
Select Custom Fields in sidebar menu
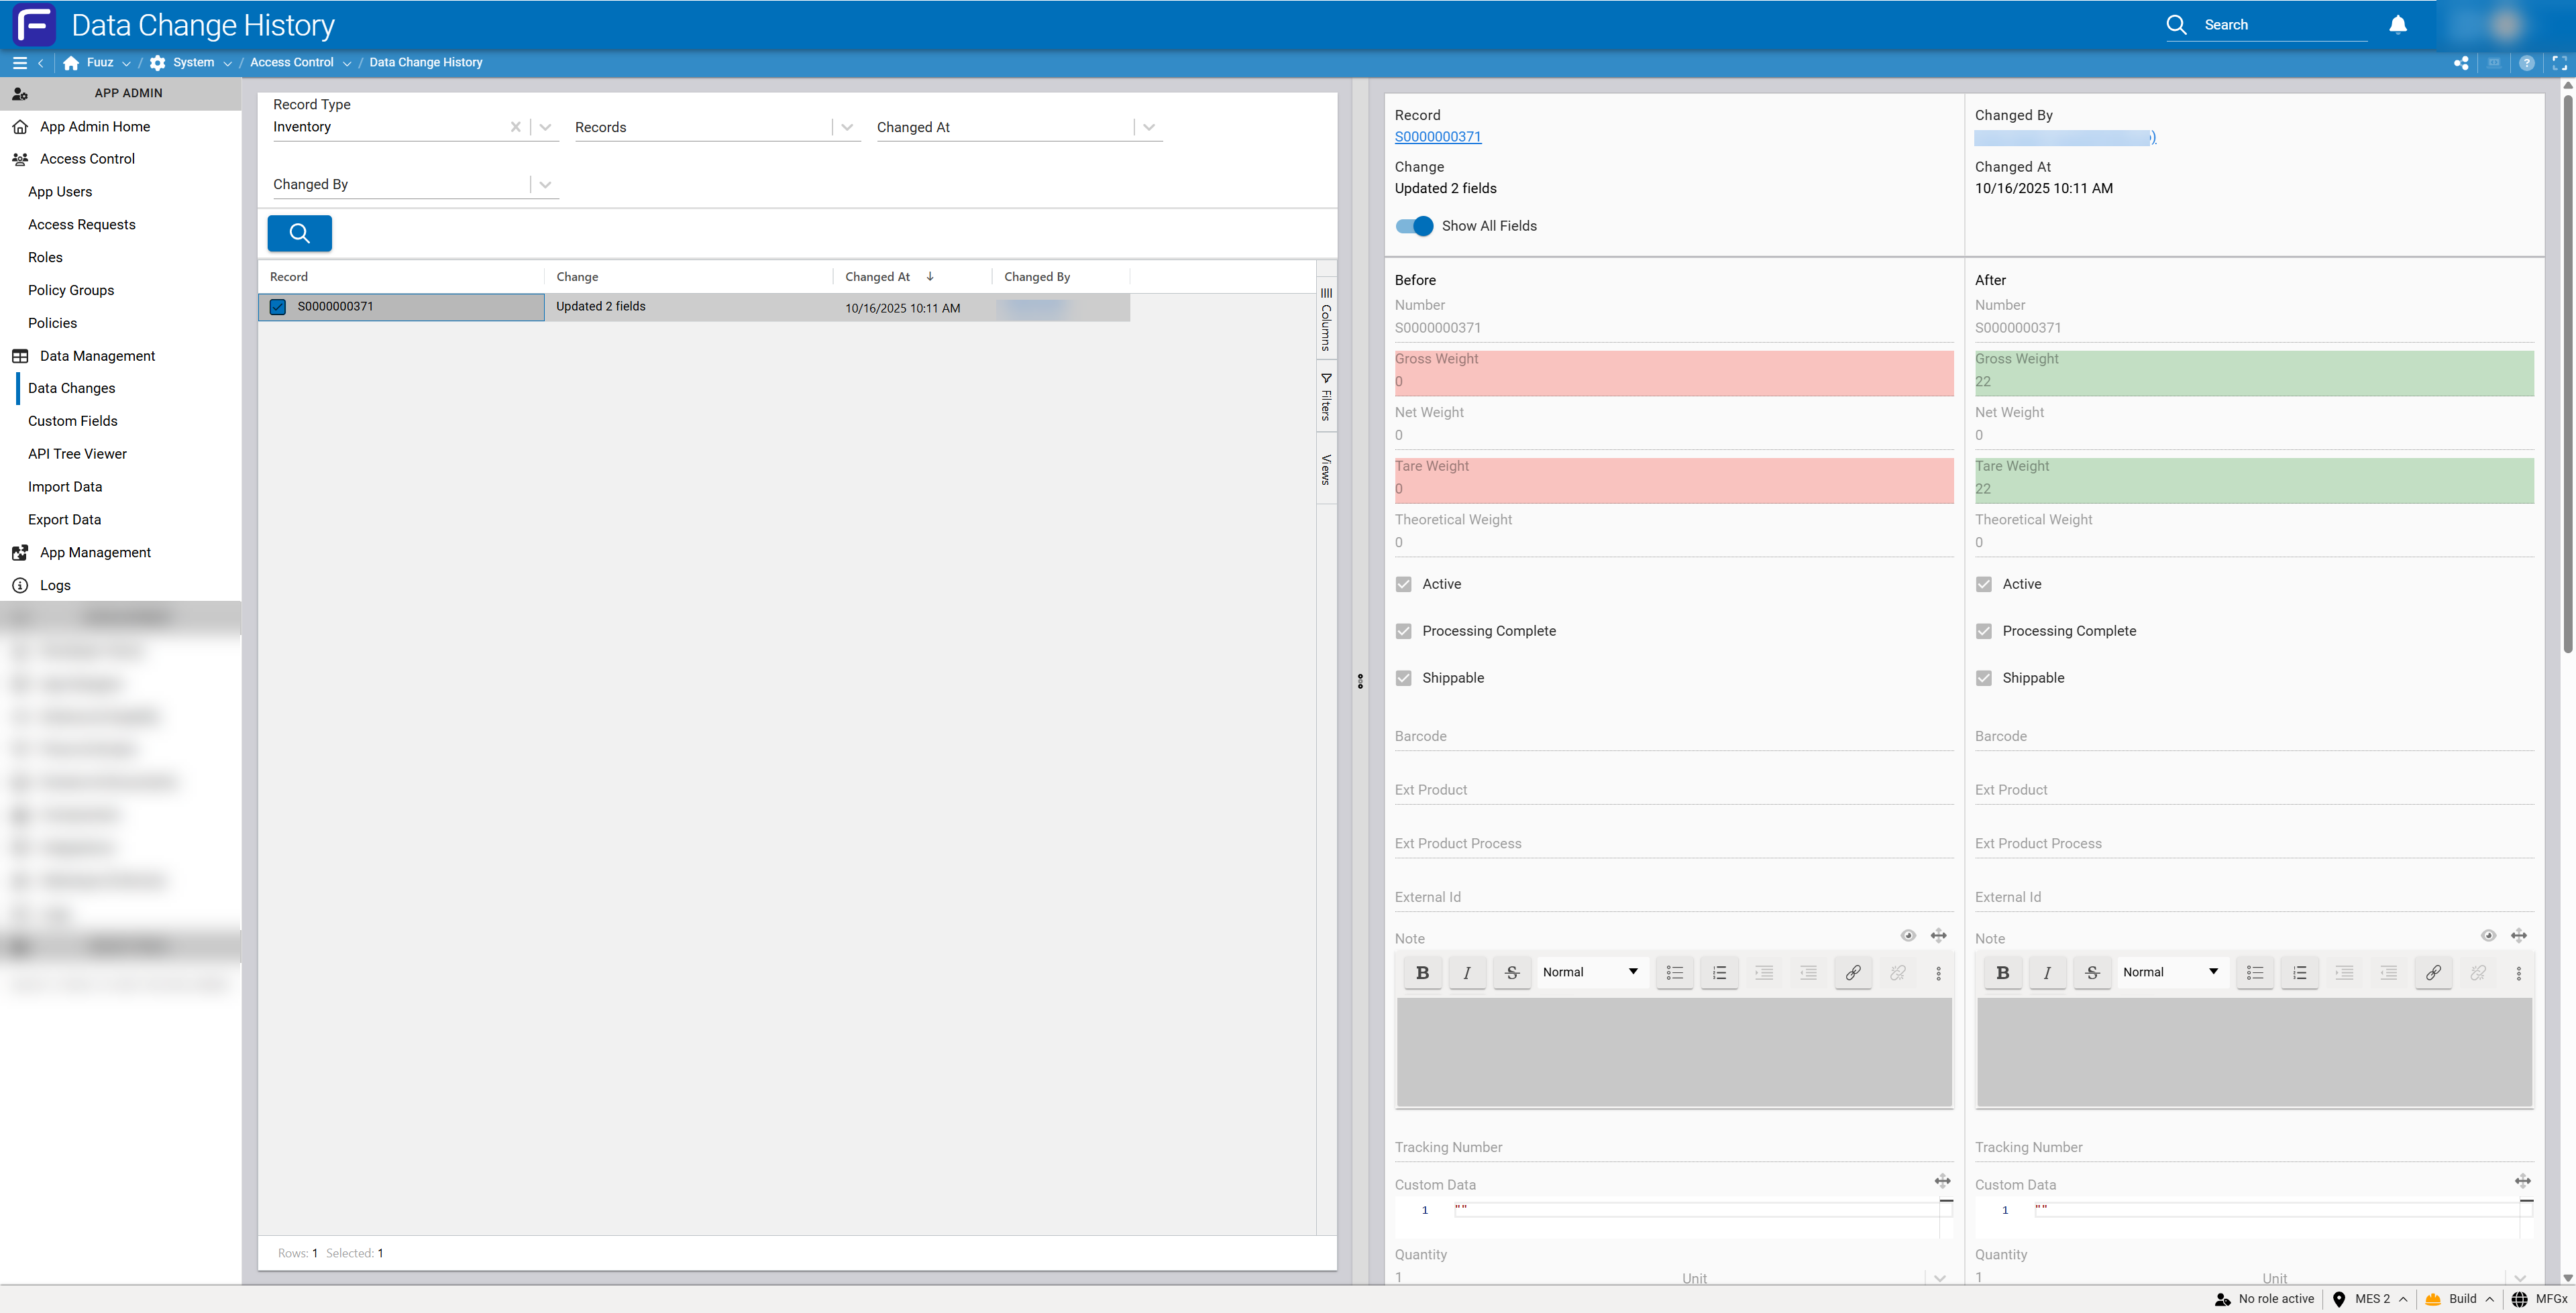pyautogui.click(x=73, y=421)
